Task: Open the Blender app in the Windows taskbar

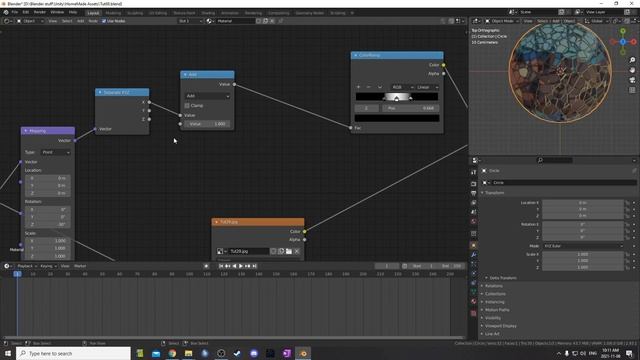Action: pyautogui.click(x=303, y=353)
